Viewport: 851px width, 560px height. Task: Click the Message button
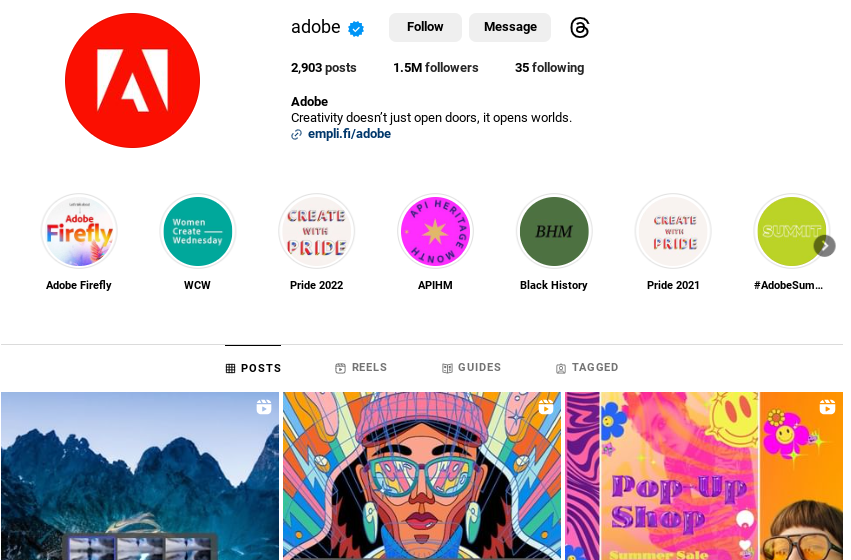(510, 27)
